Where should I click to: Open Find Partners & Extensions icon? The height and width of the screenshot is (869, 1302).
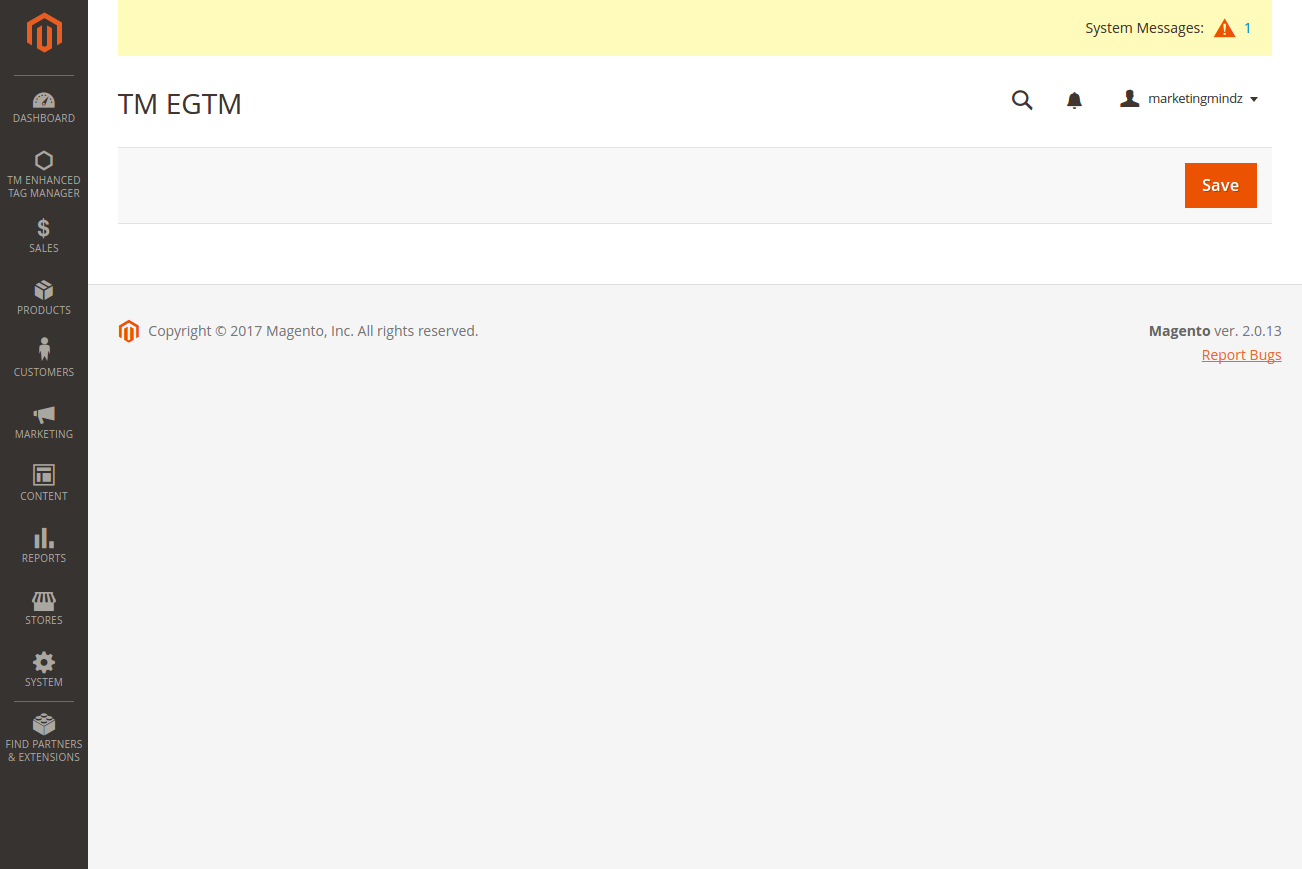pos(44,724)
